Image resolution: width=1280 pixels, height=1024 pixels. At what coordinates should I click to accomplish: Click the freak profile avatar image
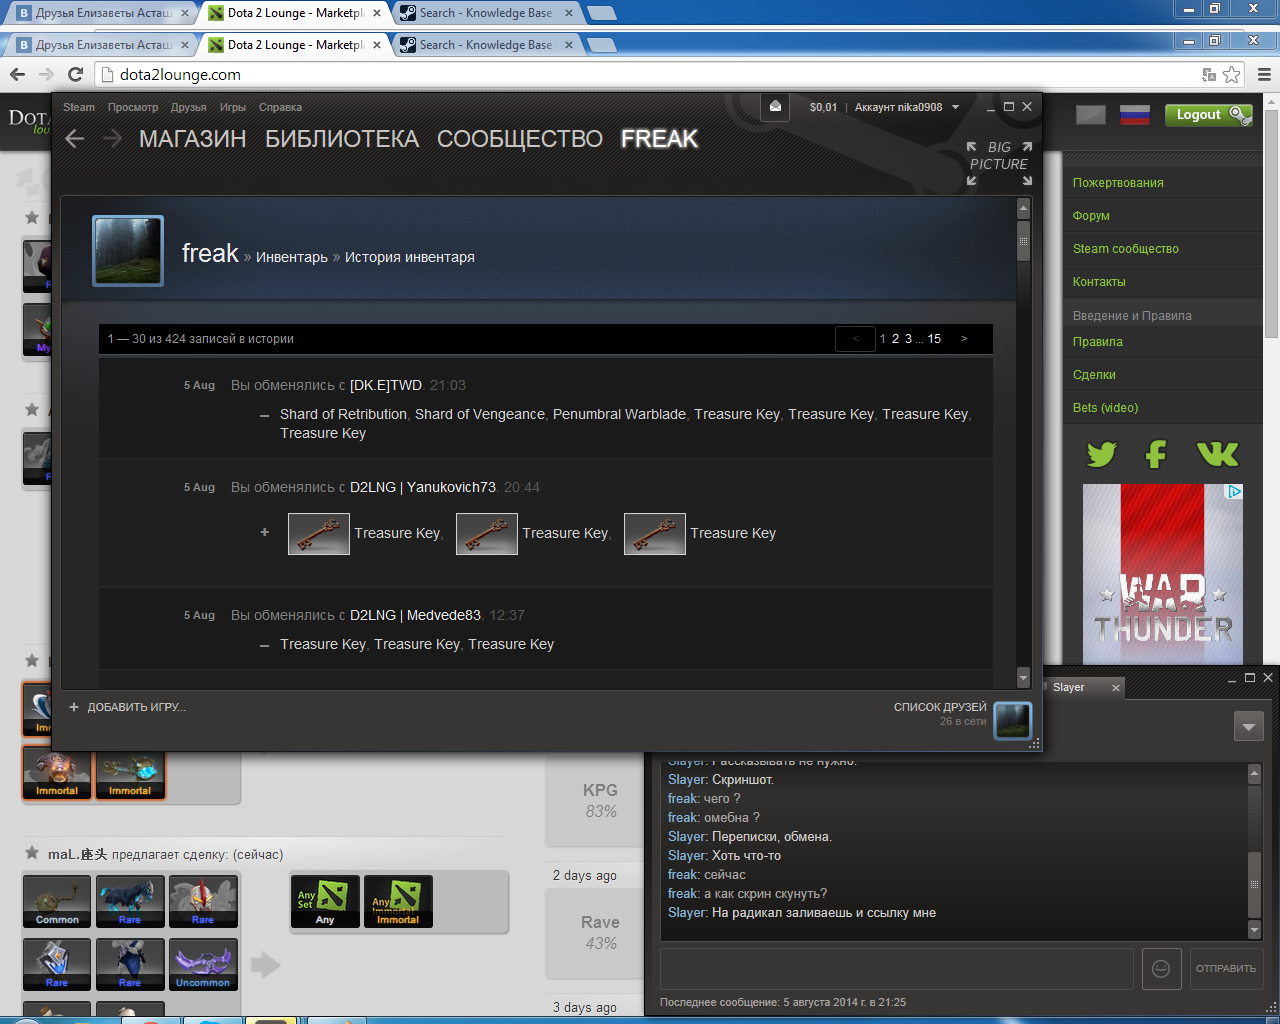(x=128, y=251)
